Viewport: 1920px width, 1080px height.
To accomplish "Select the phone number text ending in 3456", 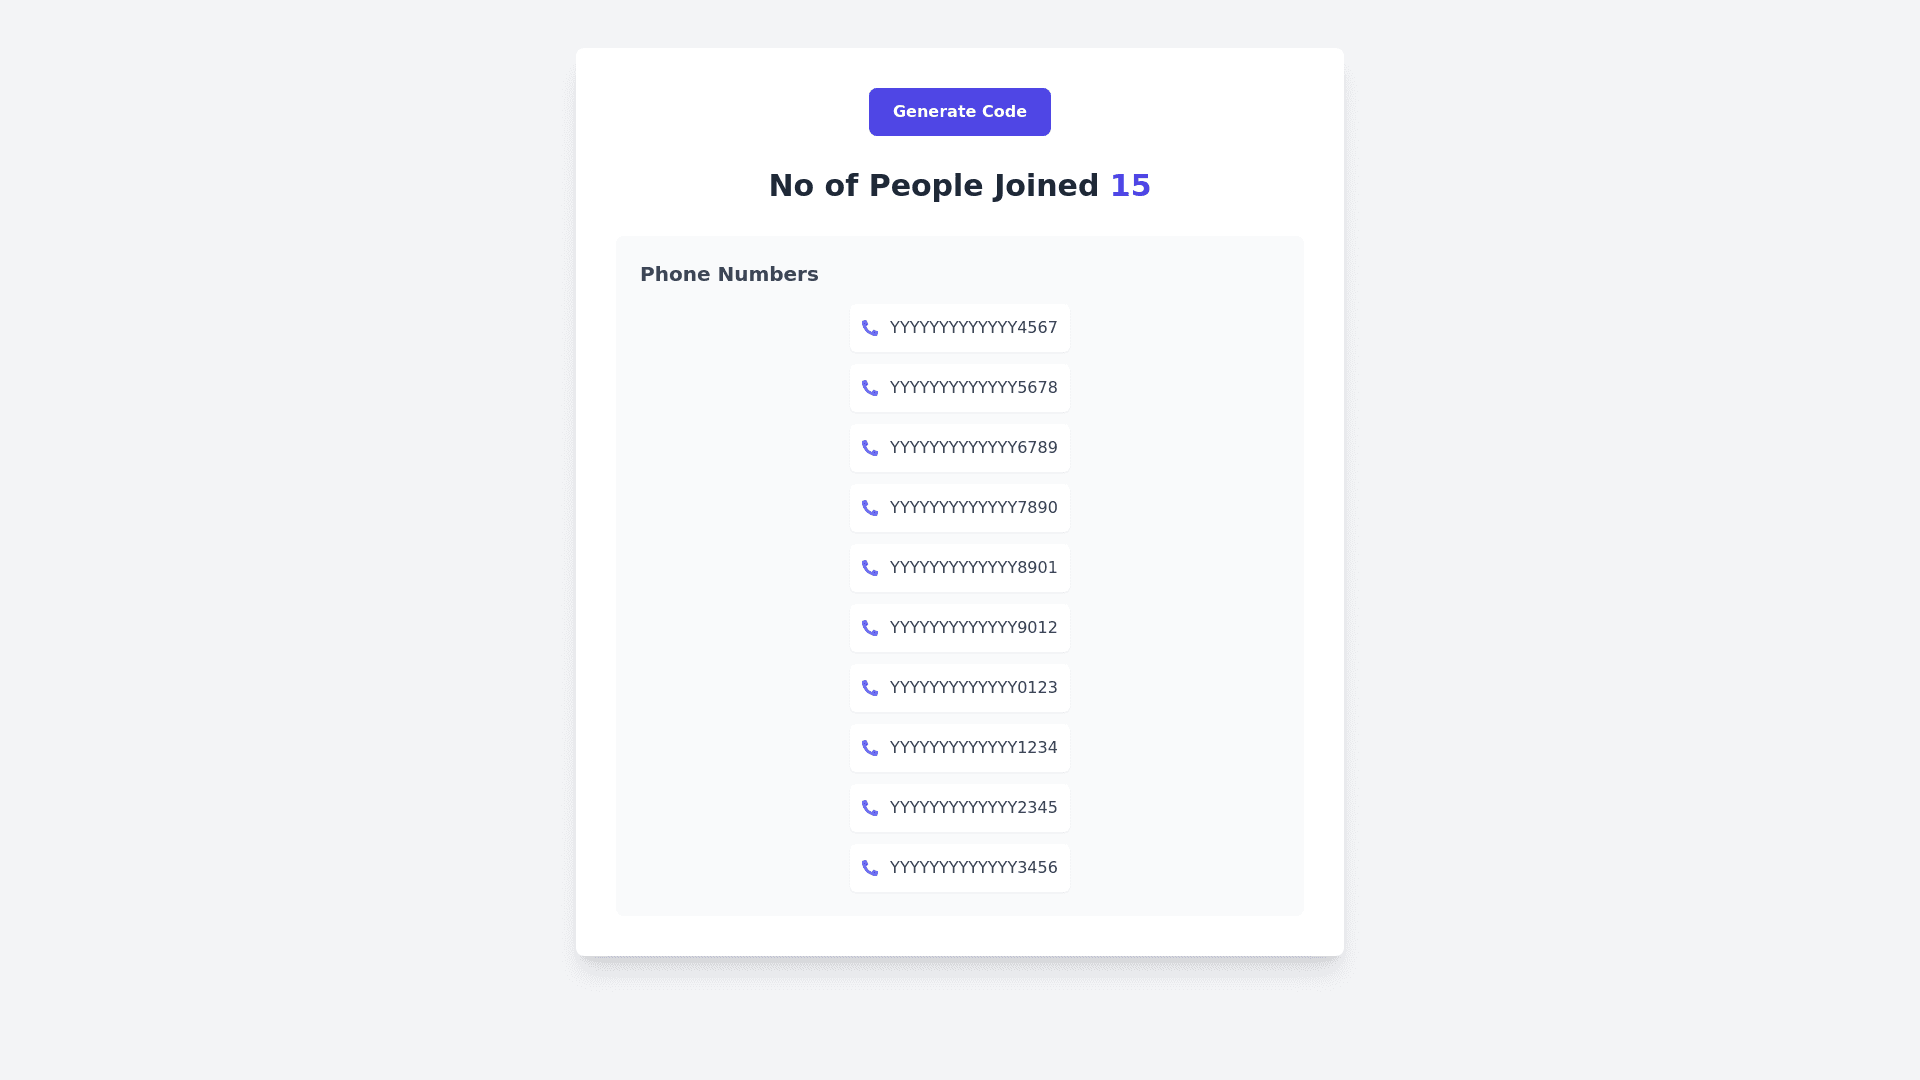I will tap(973, 868).
